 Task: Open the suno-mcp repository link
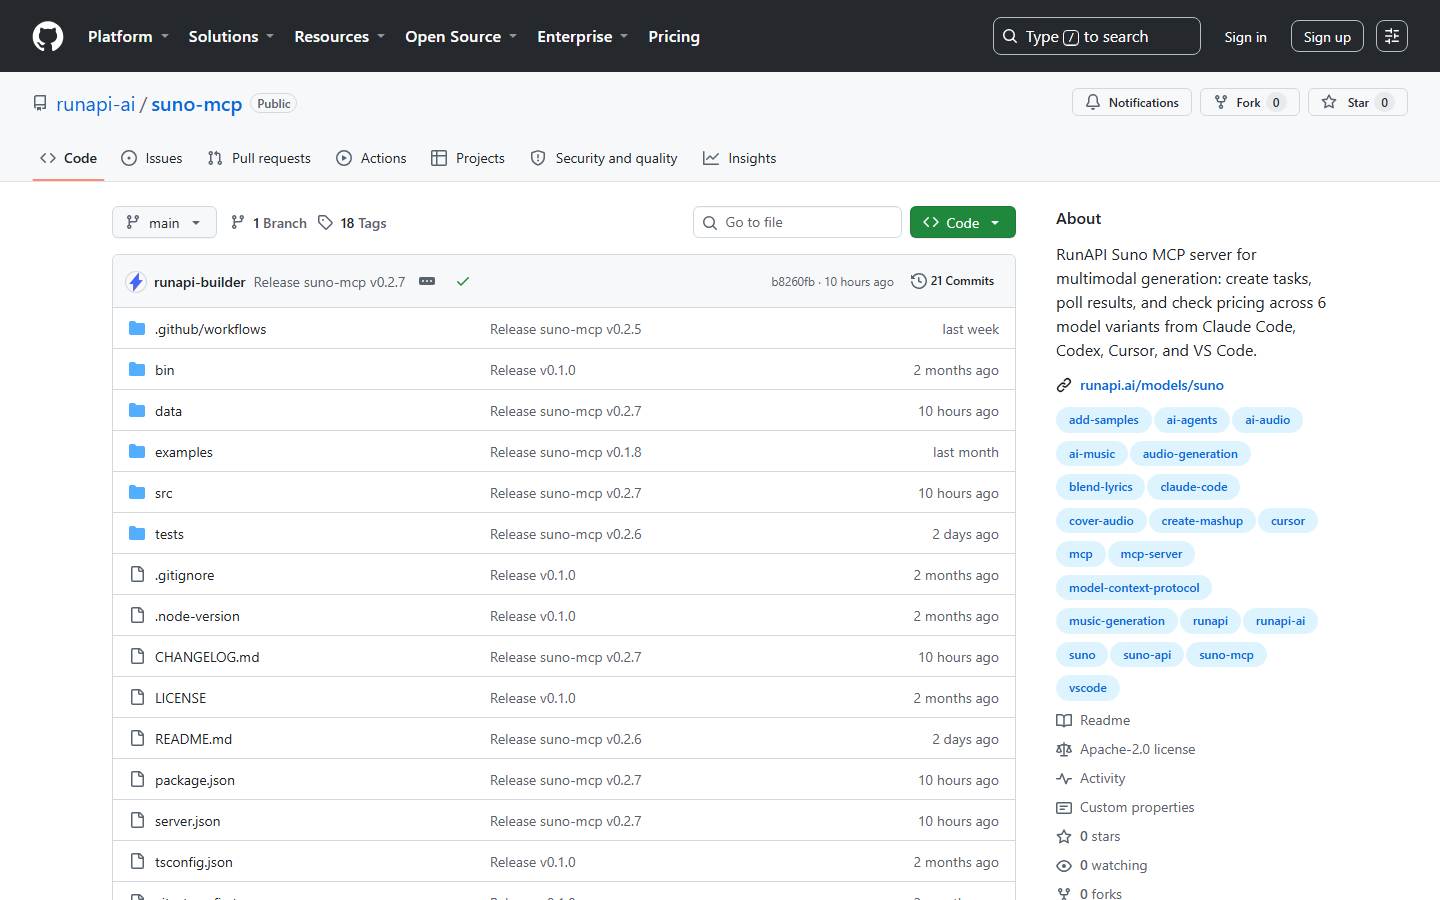197,104
